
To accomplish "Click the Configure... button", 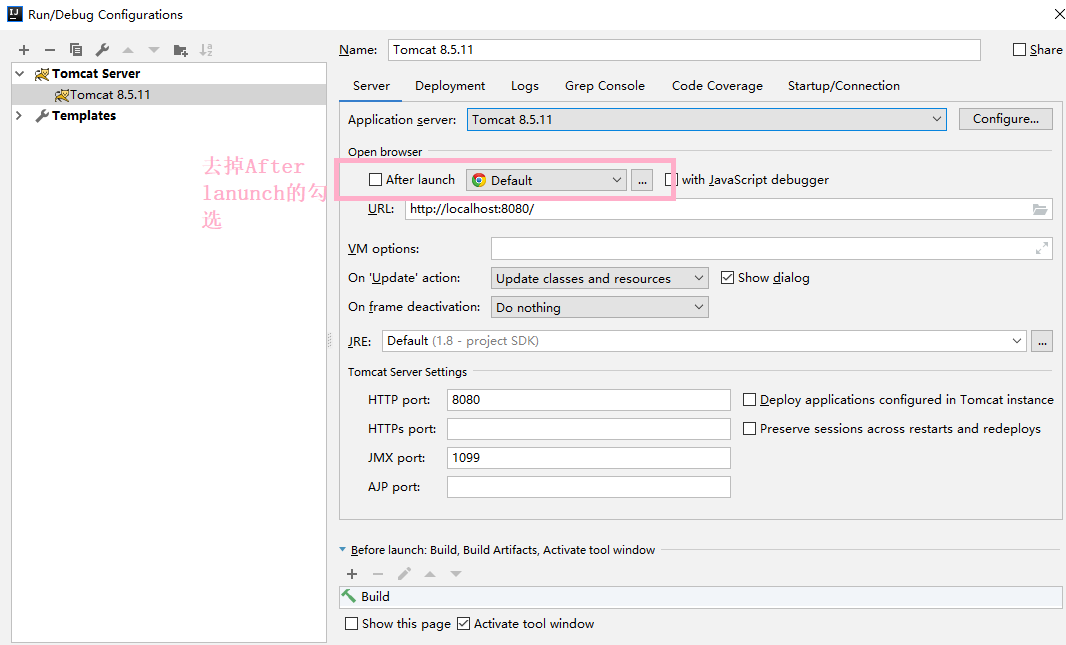I will [x=1005, y=119].
